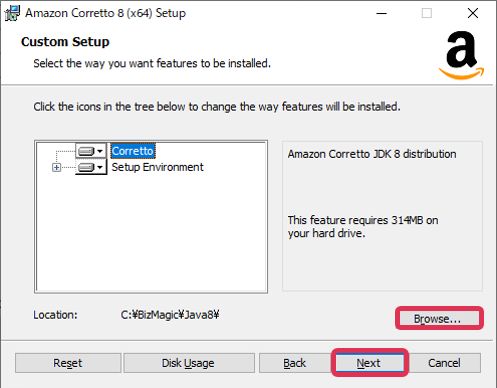Close the Amazon Corretto setup window
Screen dimensions: 497x388
pos(473,13)
